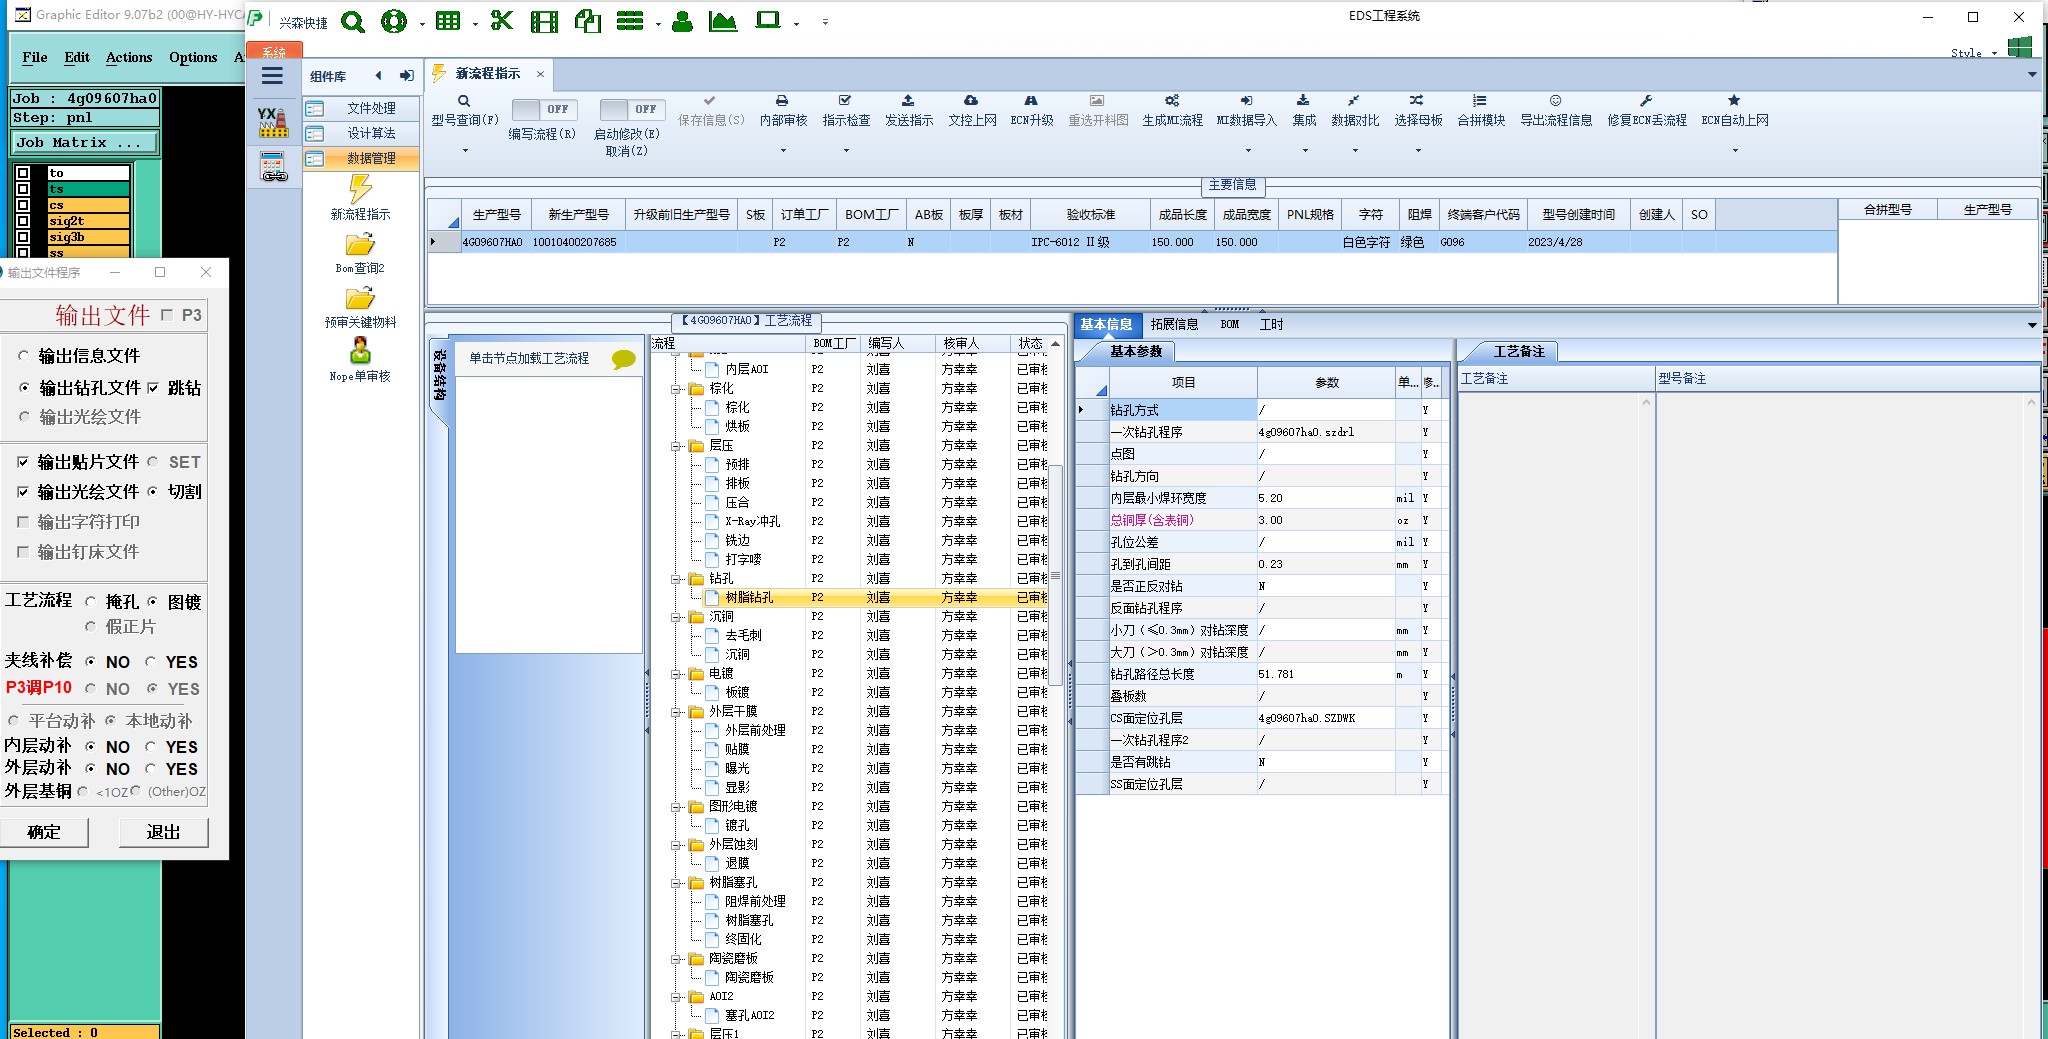Collapse the 树脂塞孔 folder in process tree

pyautogui.click(x=676, y=883)
